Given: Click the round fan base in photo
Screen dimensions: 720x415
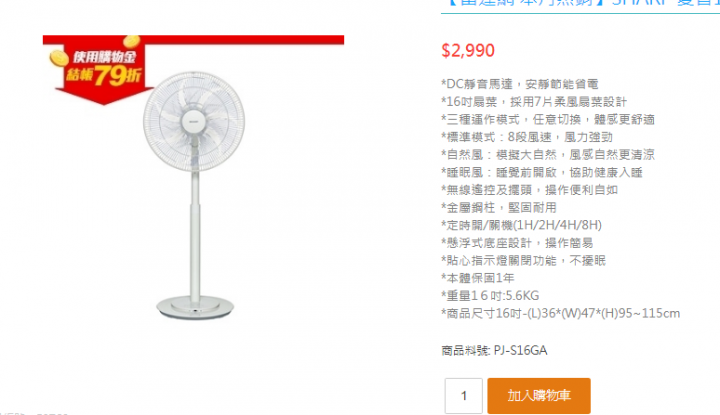Looking at the screenshot, I should click(195, 307).
